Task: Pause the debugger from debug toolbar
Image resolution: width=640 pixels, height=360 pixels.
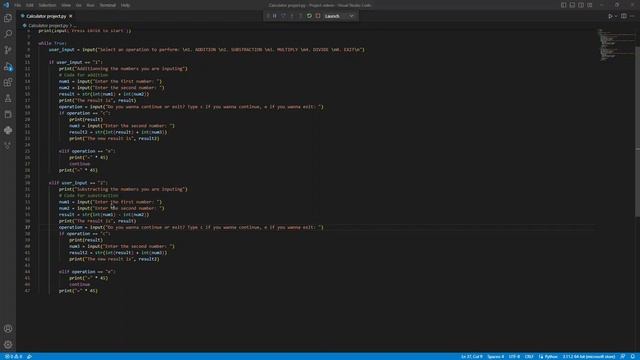Action: coord(275,16)
